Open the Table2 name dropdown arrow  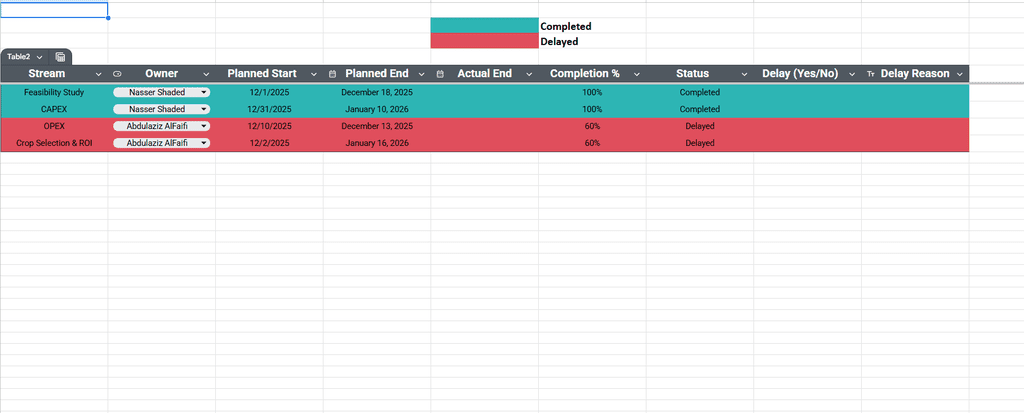[x=39, y=57]
